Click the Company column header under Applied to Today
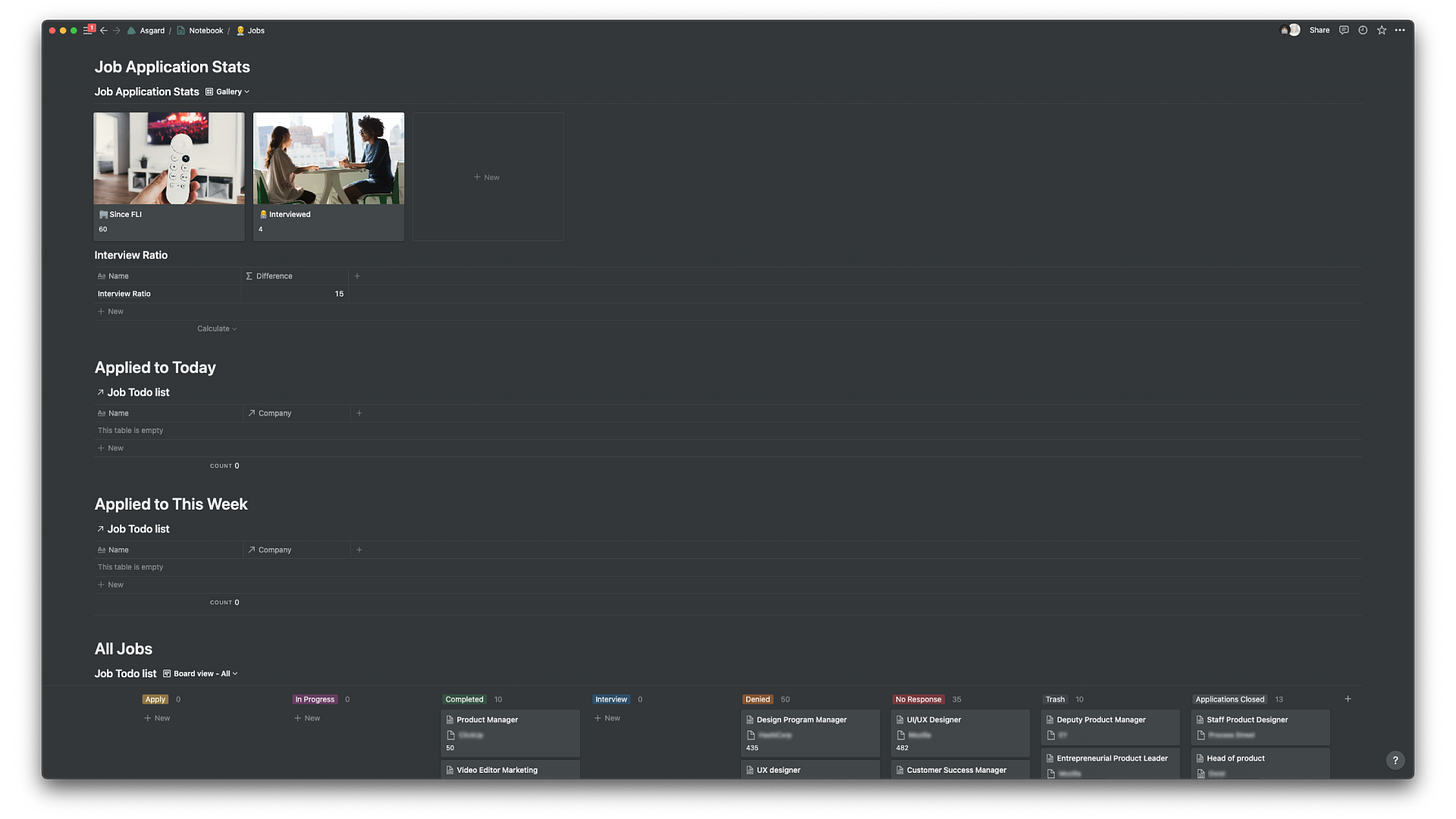This screenshot has height=819, width=1456. [297, 413]
